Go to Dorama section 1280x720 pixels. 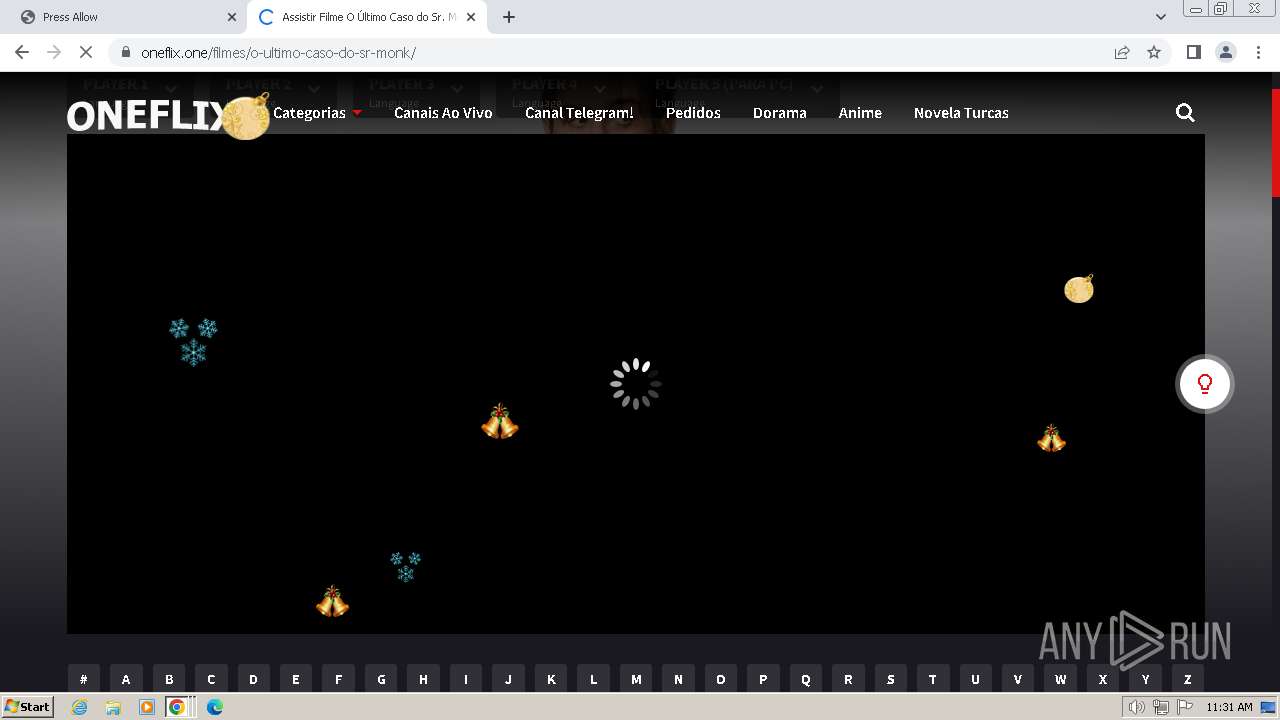coord(780,113)
